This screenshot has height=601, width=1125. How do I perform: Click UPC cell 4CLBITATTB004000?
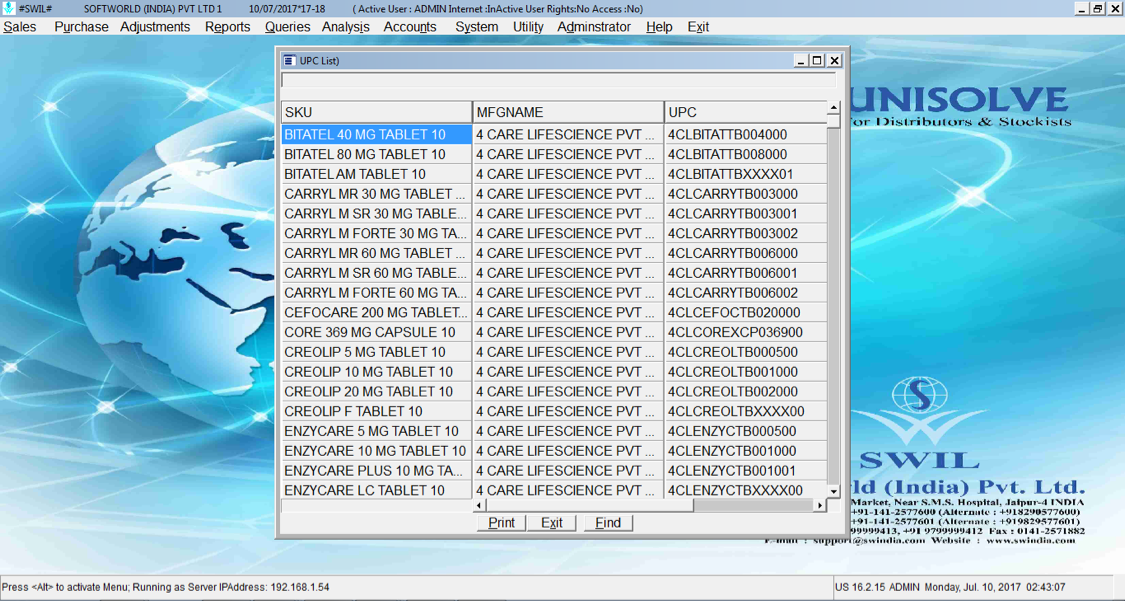click(x=746, y=135)
